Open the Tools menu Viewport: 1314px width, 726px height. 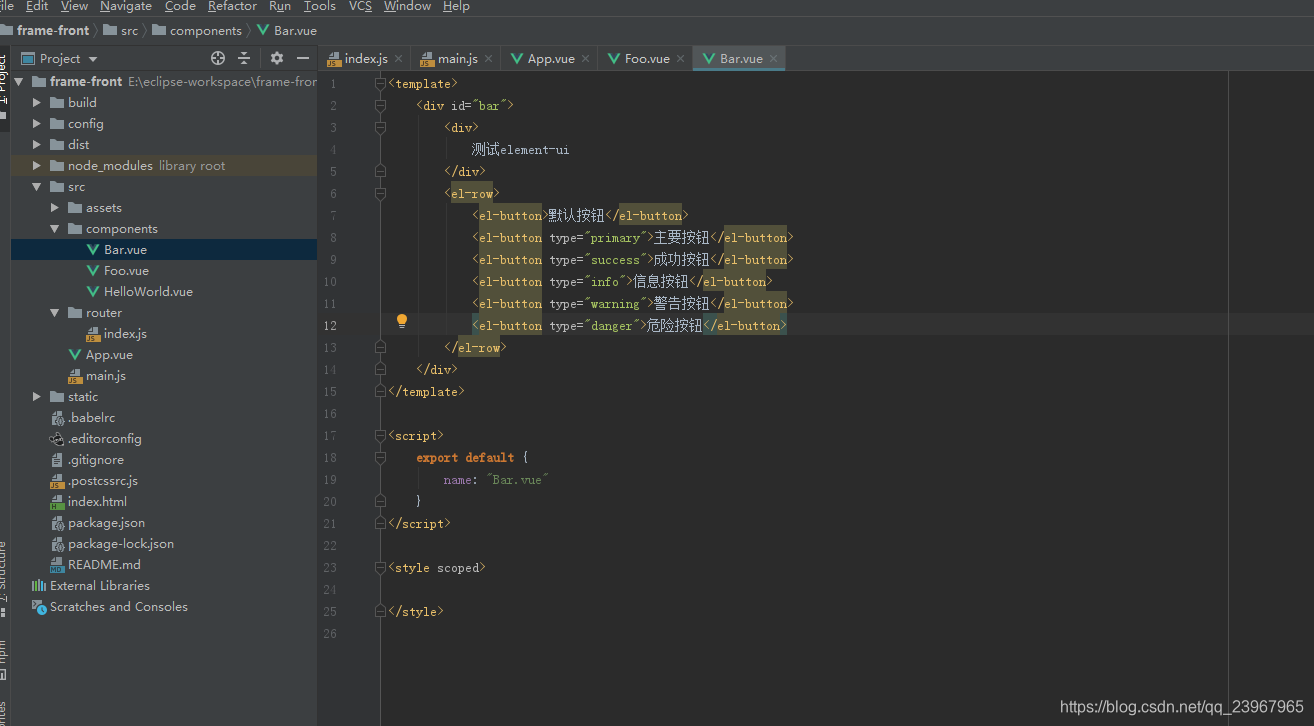pyautogui.click(x=320, y=6)
